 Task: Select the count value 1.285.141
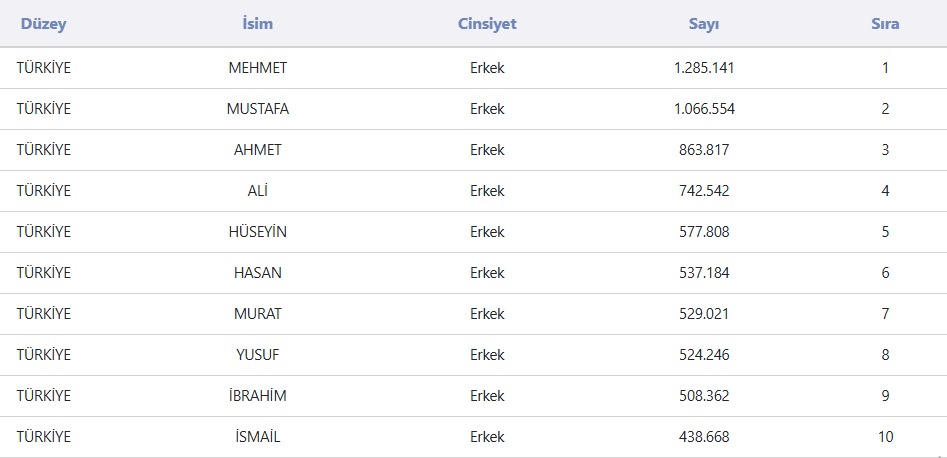coord(704,68)
